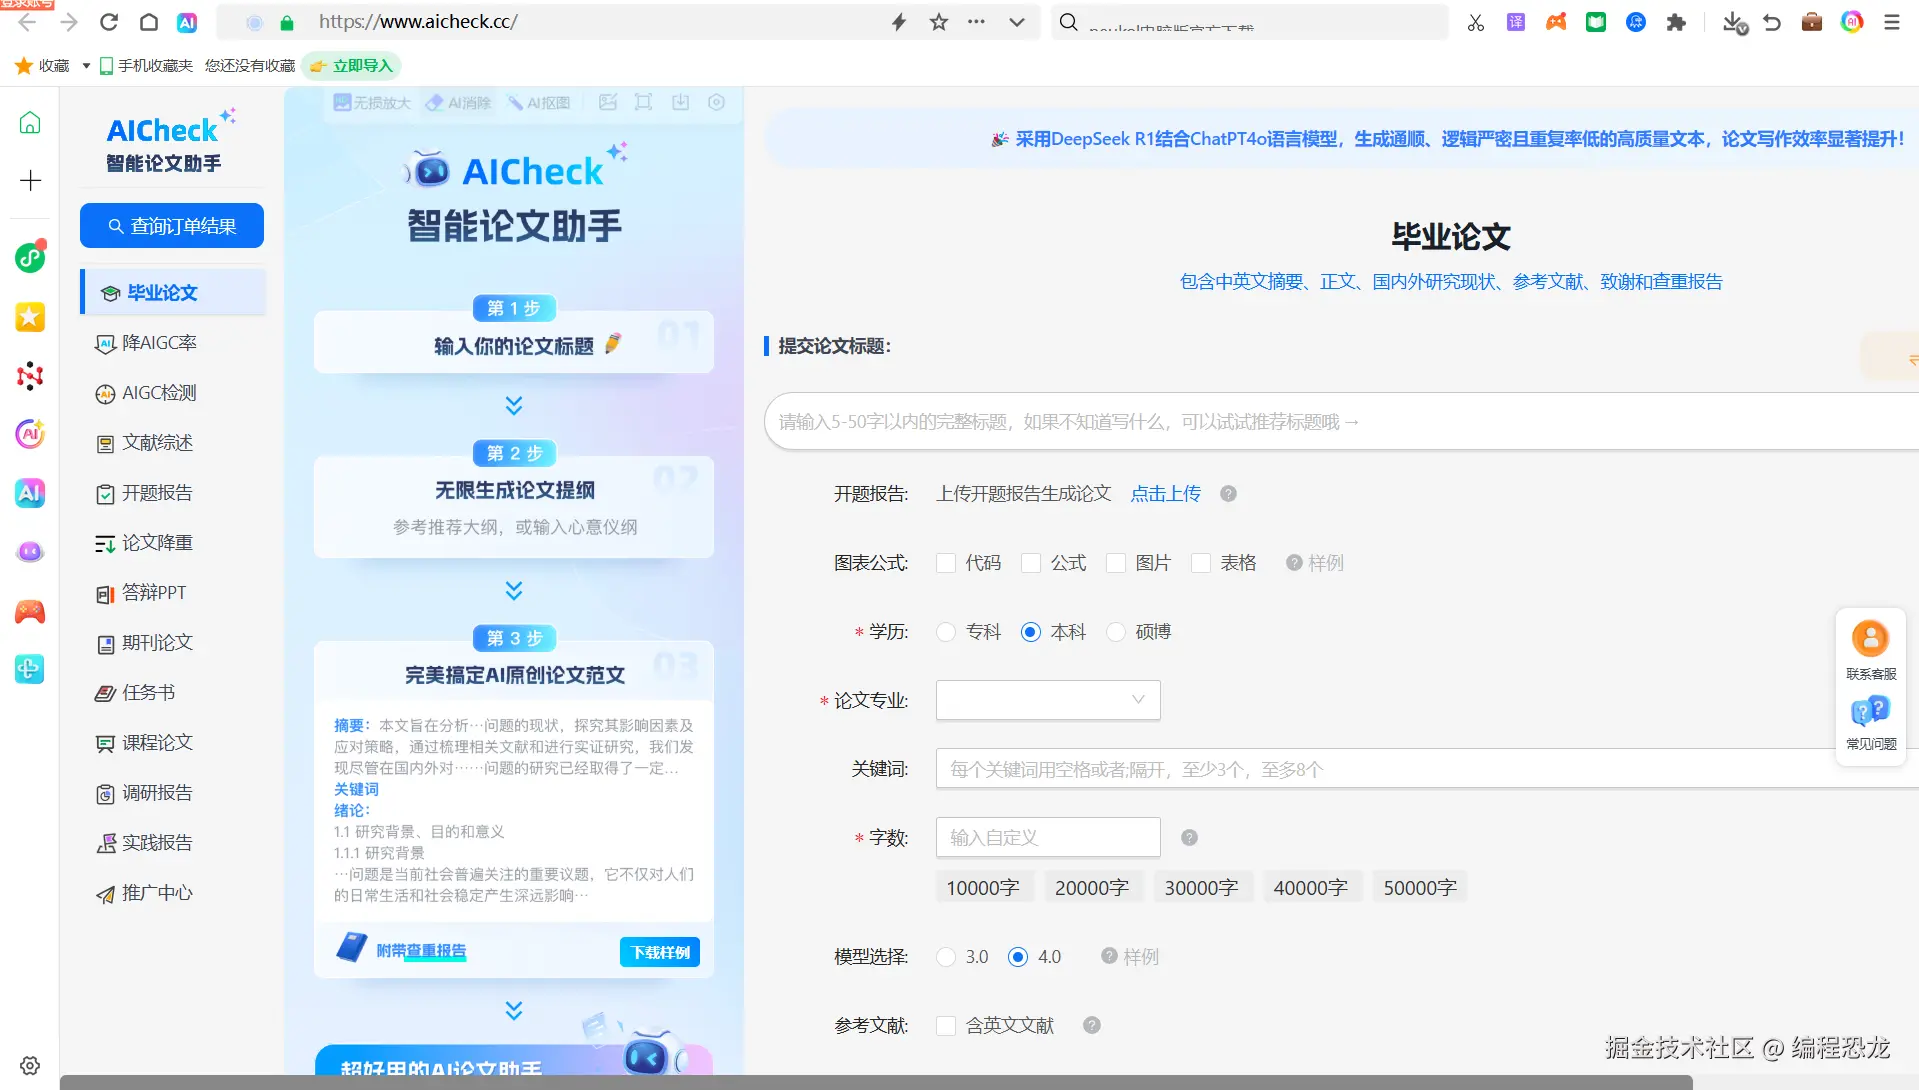Viewport: 1919px width, 1090px height.
Task: Open the address bar more options icon
Action: pyautogui.click(x=976, y=22)
